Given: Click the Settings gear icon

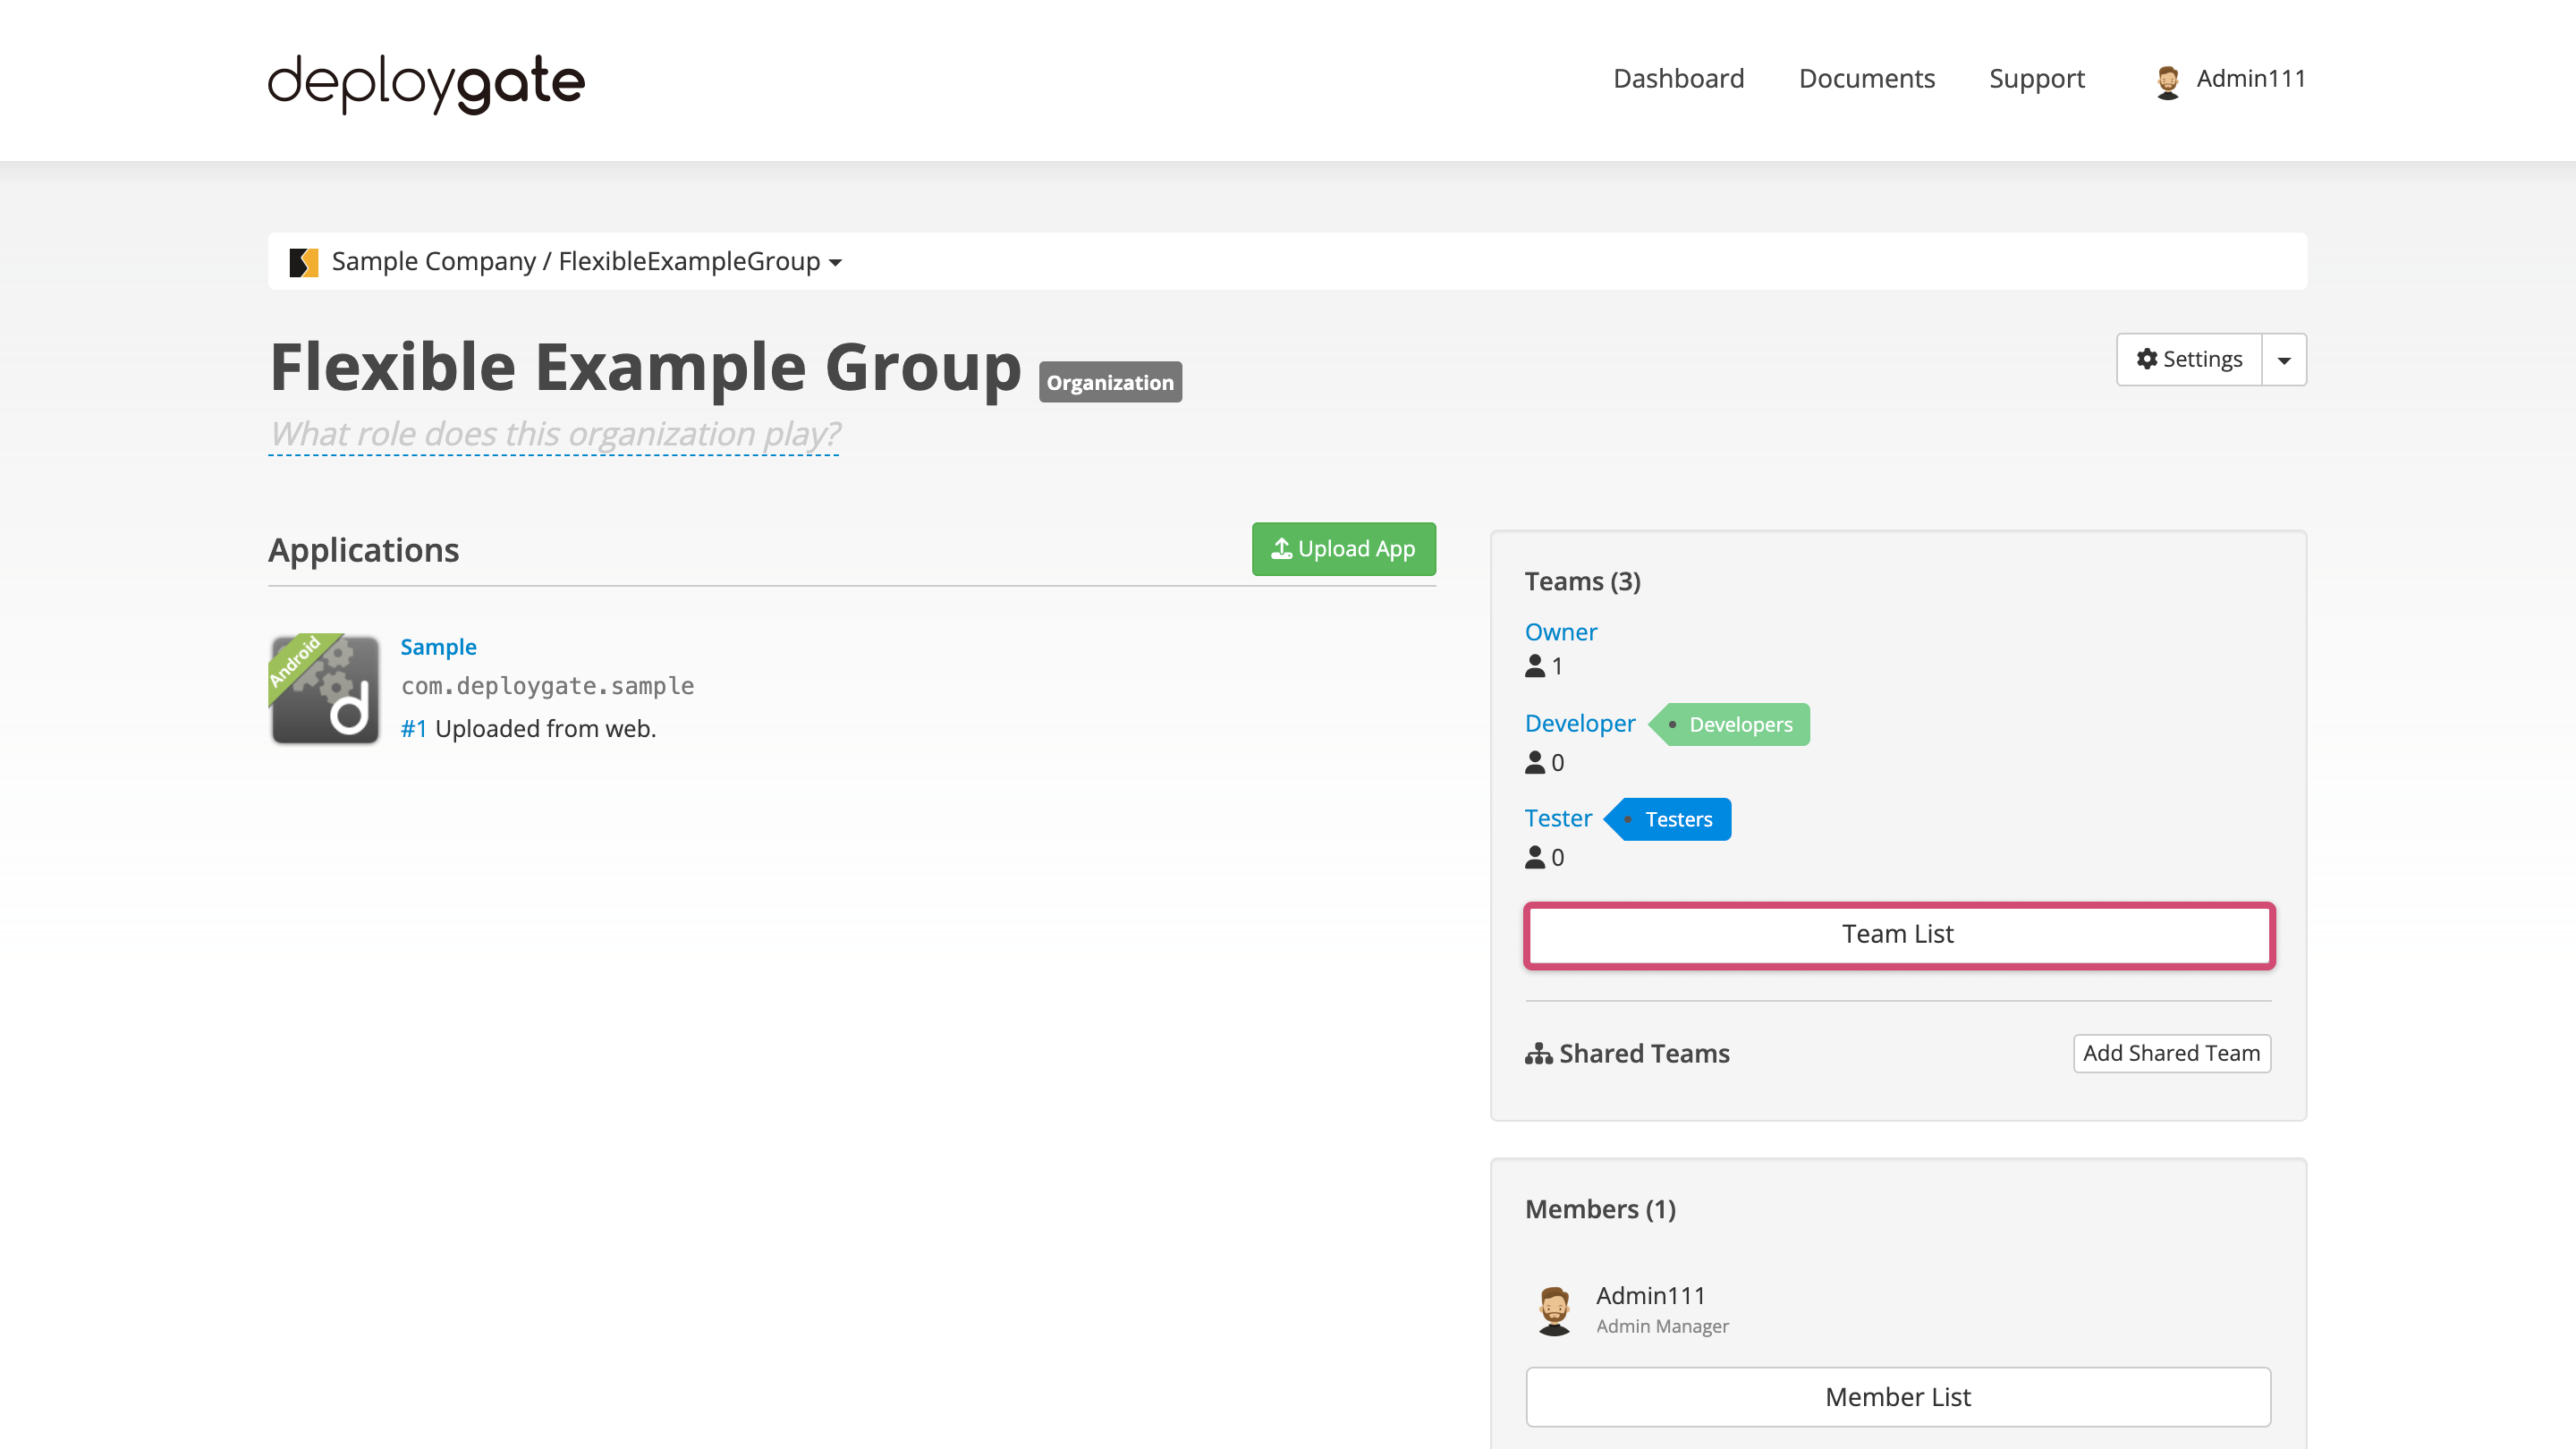Looking at the screenshot, I should point(2148,359).
